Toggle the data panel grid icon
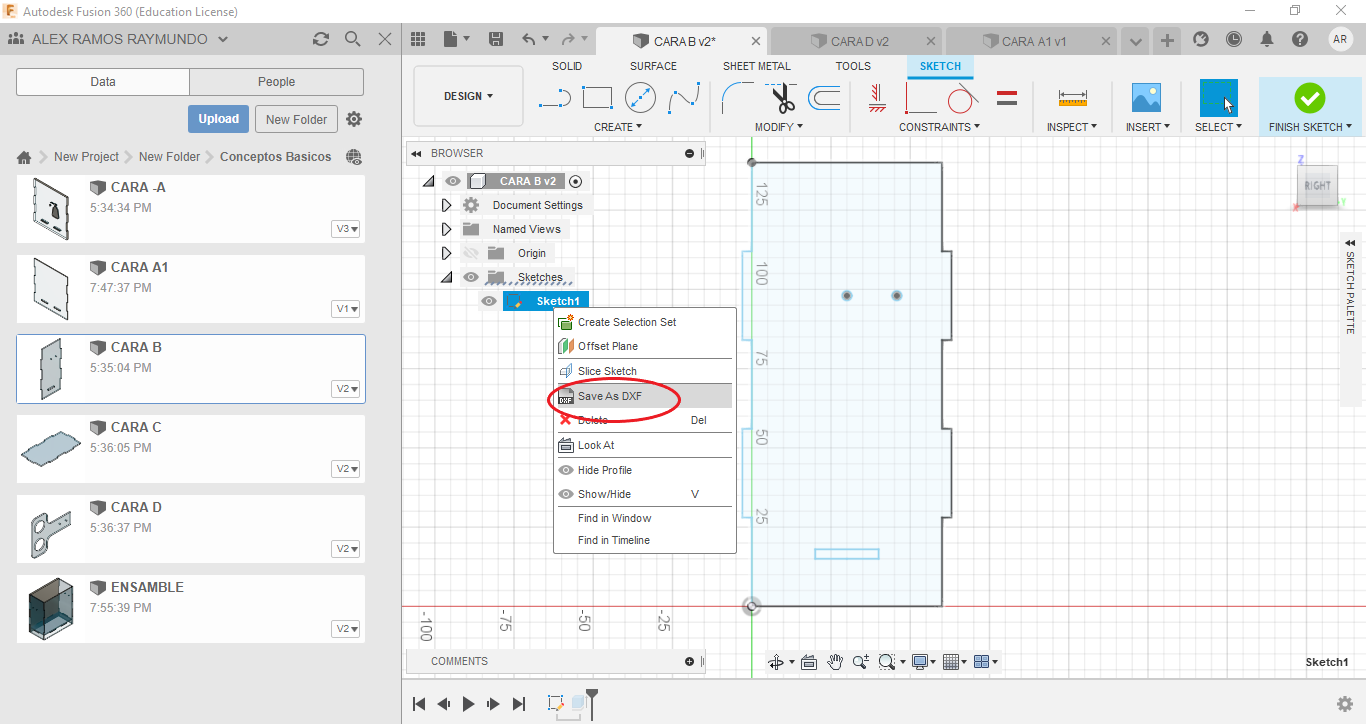The width and height of the screenshot is (1366, 724). 418,39
